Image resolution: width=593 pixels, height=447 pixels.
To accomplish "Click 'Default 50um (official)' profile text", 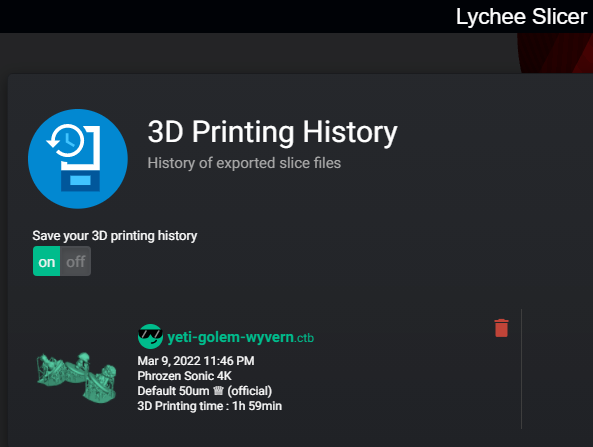I will [x=205, y=391].
